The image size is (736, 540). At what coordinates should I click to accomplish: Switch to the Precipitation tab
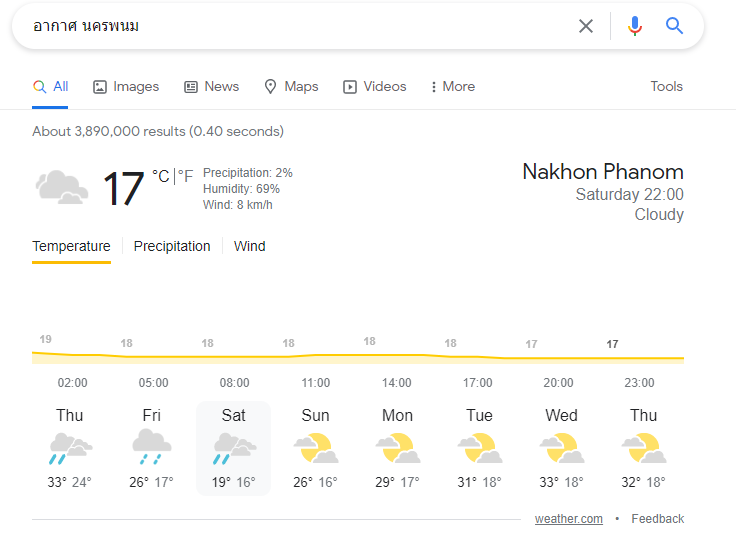(172, 246)
